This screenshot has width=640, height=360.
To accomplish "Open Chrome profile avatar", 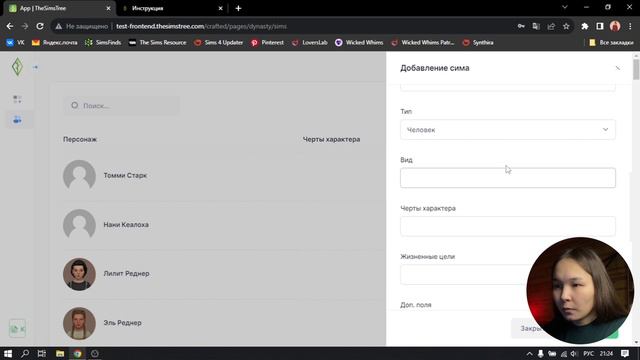I will point(615,26).
